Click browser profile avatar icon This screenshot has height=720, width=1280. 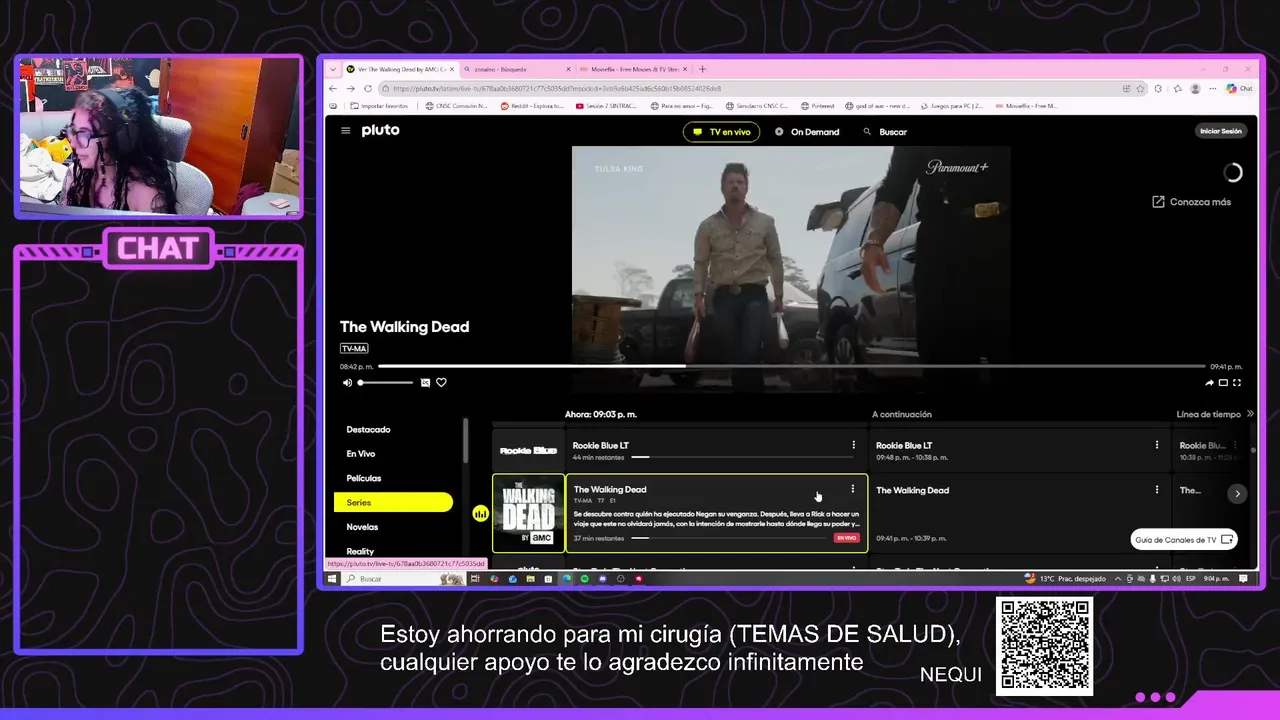(1195, 88)
